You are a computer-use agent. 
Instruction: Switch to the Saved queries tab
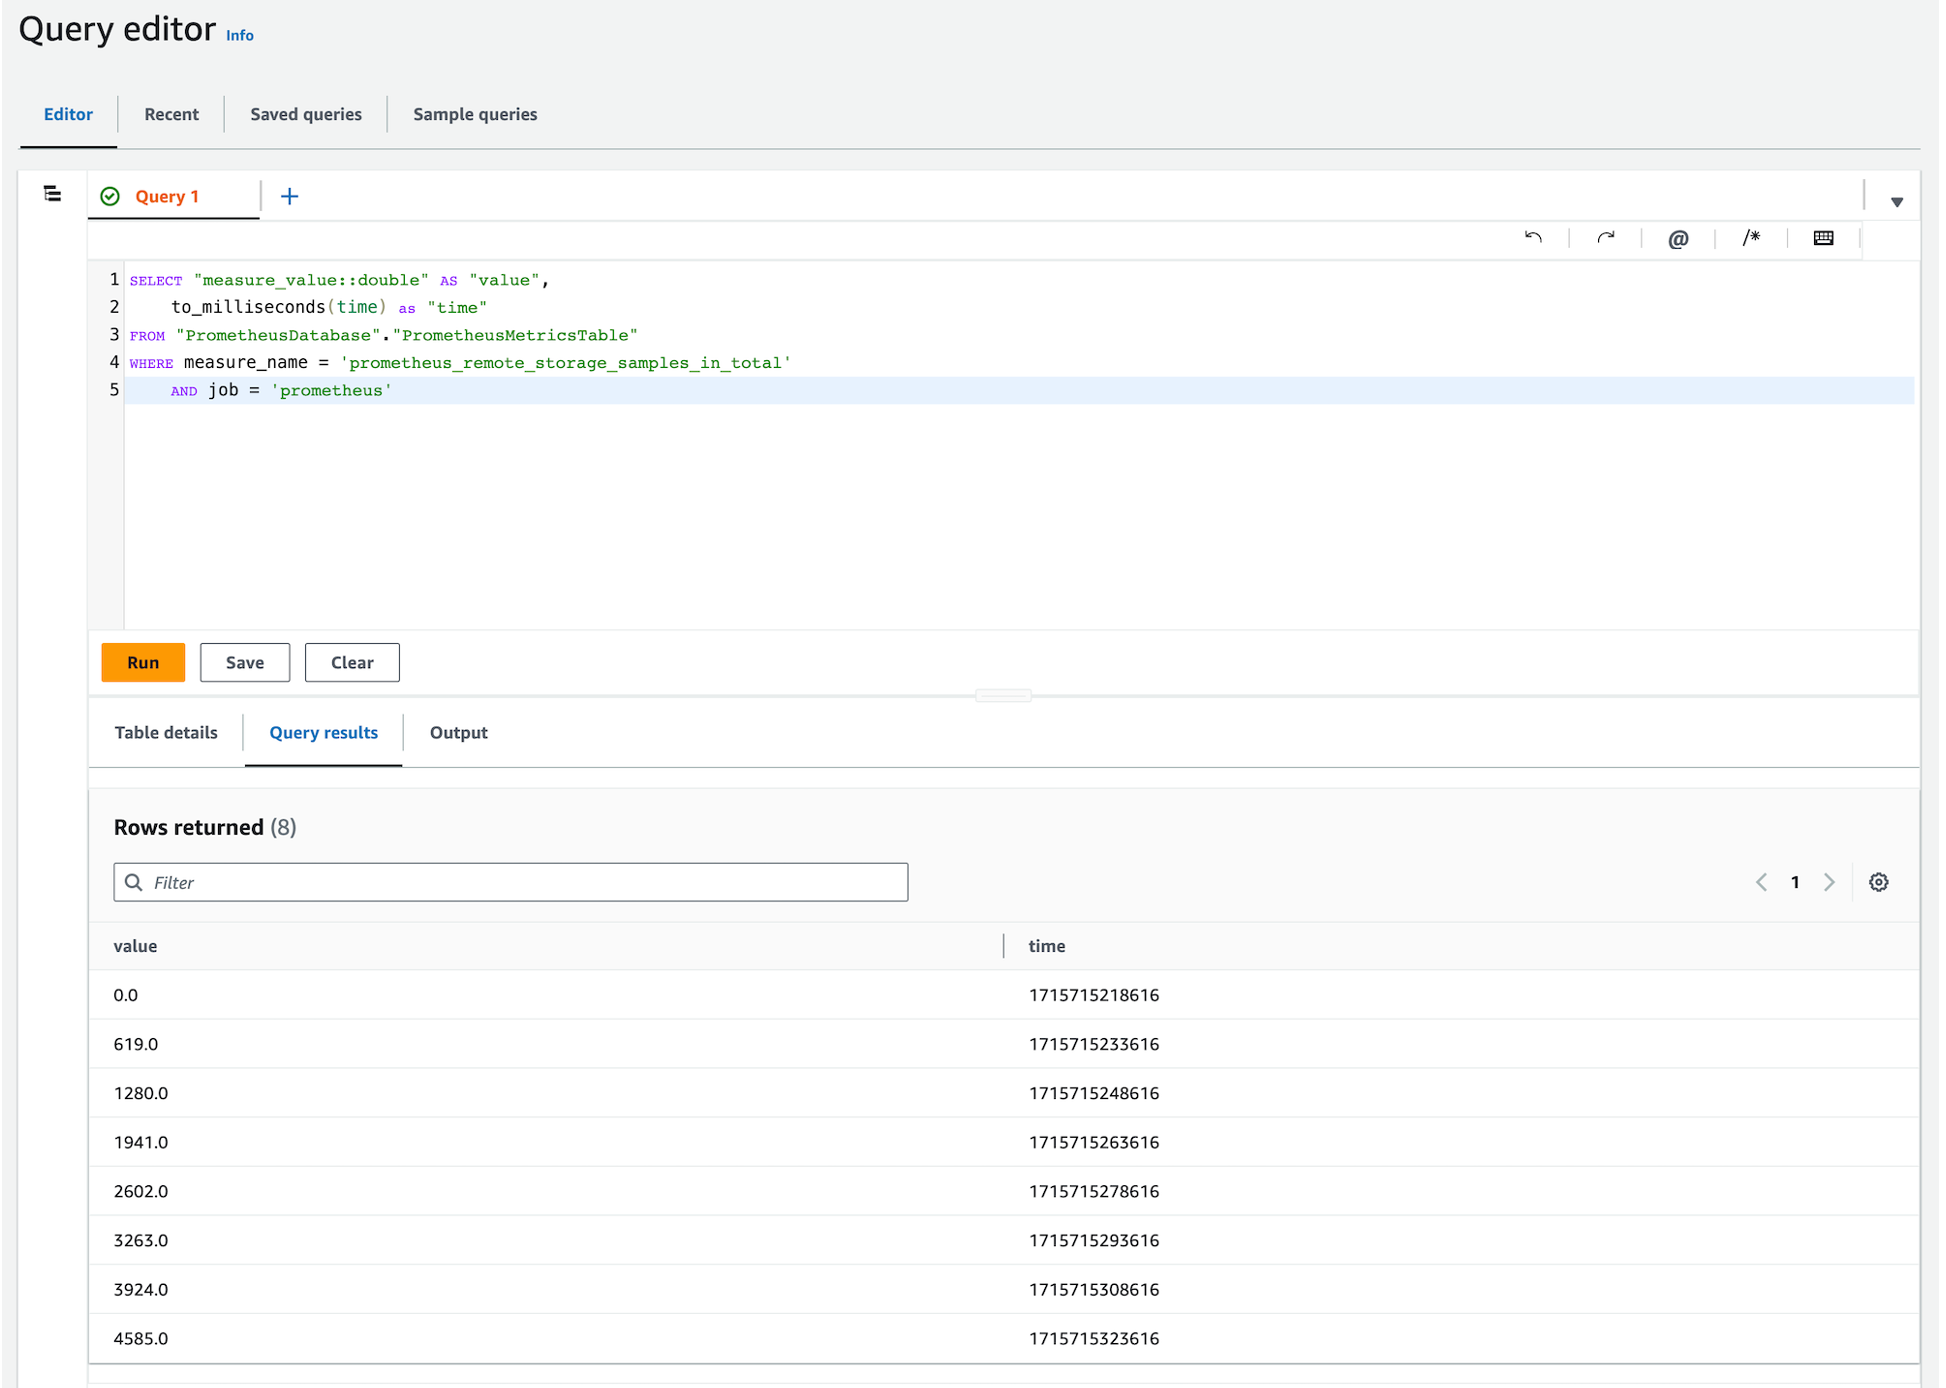[306, 114]
